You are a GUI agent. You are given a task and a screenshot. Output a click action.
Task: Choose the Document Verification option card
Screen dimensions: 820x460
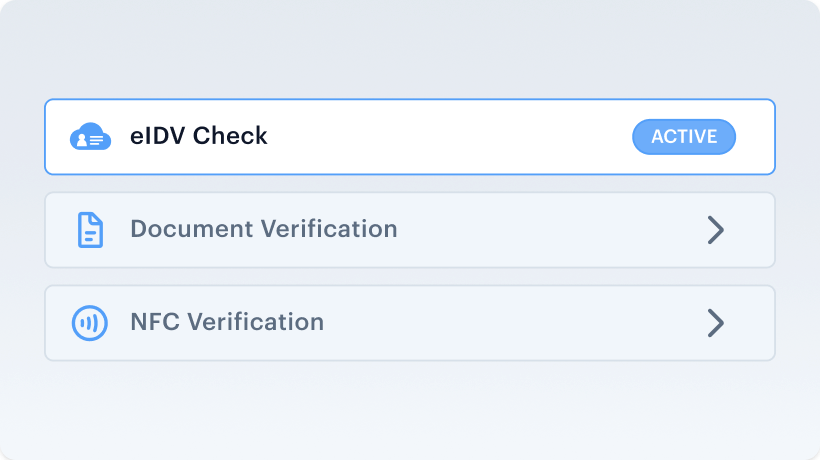coord(410,230)
